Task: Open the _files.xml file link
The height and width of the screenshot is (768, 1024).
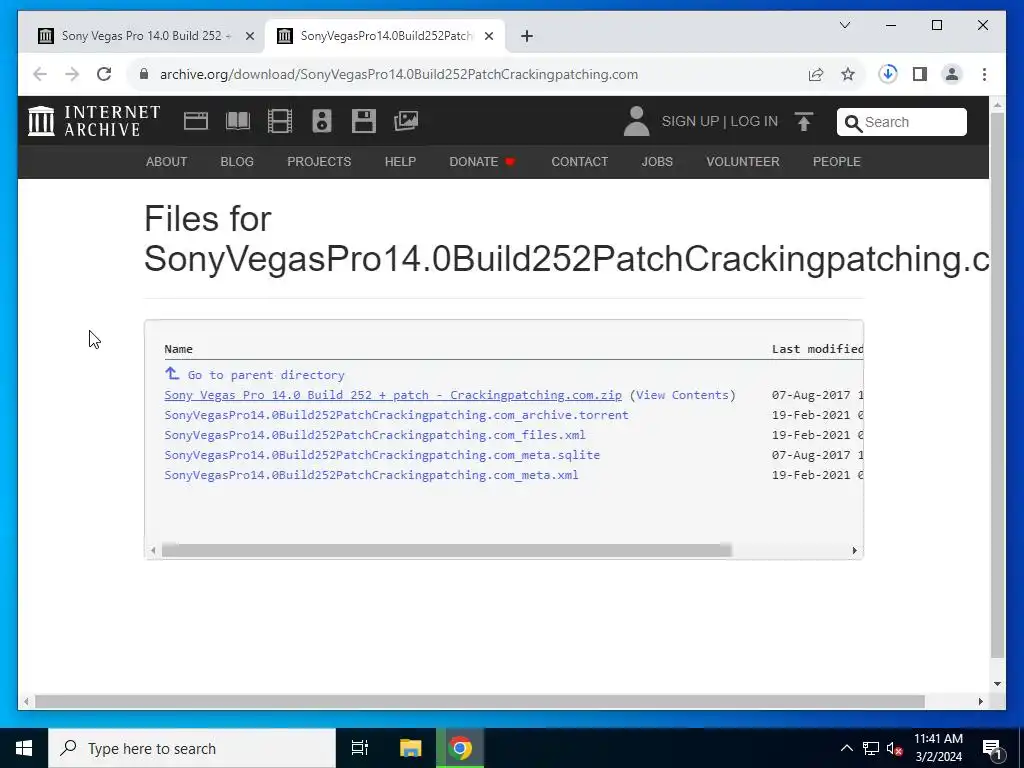Action: point(374,435)
